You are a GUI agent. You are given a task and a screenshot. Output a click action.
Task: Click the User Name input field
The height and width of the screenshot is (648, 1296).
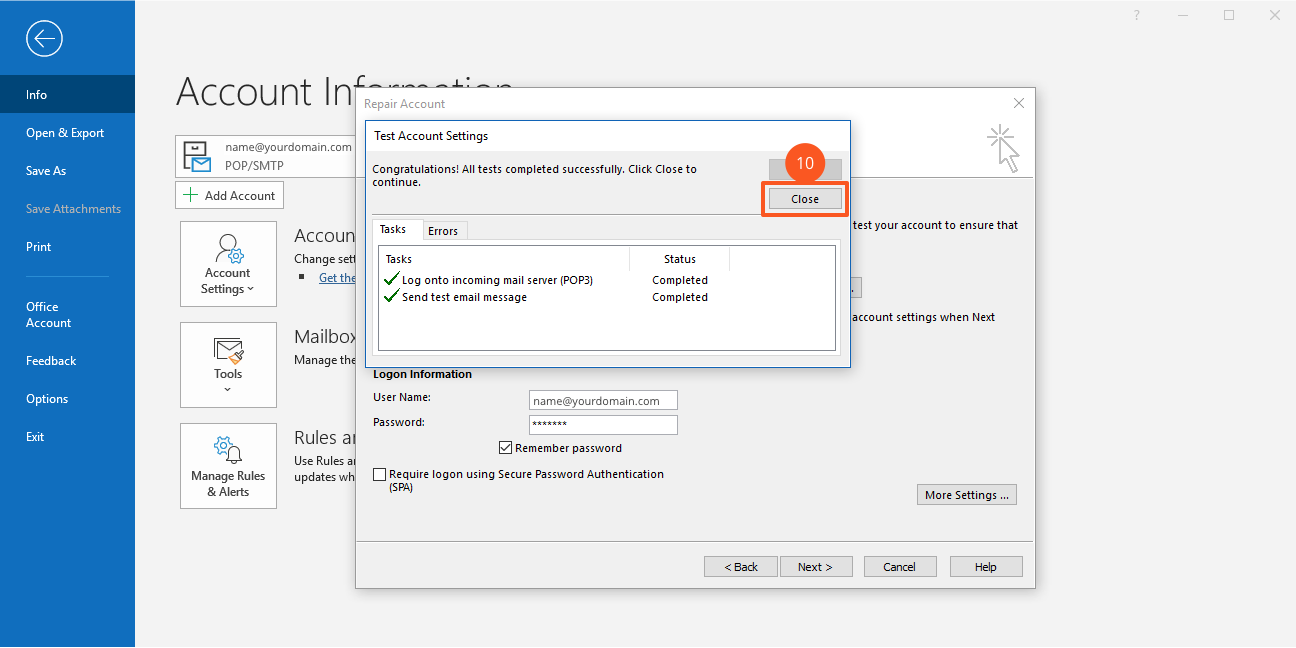603,401
